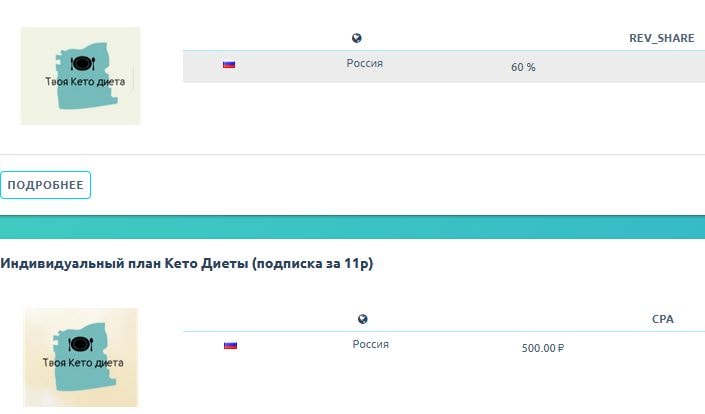The image size is (705, 414).
Task: Click the globe icon in REV_SHARE table header
Action: (357, 38)
